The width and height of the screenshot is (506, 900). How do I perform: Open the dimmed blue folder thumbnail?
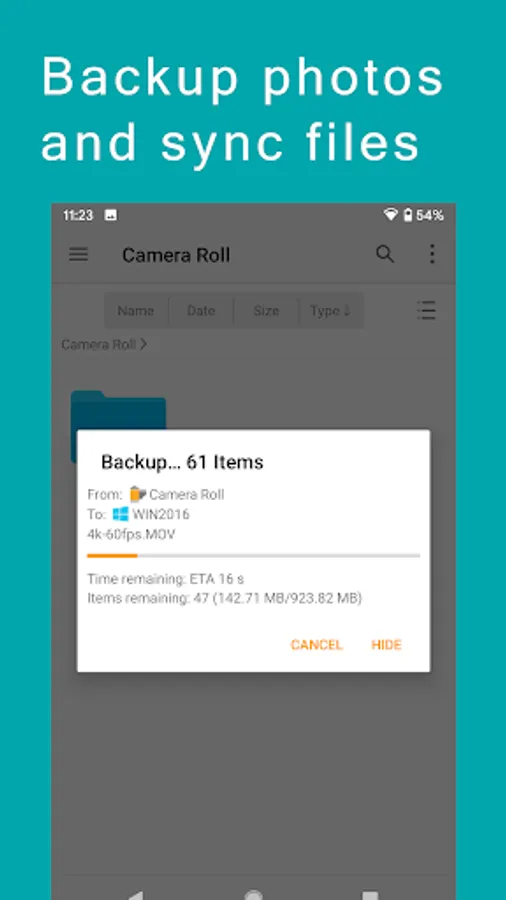coord(118,410)
